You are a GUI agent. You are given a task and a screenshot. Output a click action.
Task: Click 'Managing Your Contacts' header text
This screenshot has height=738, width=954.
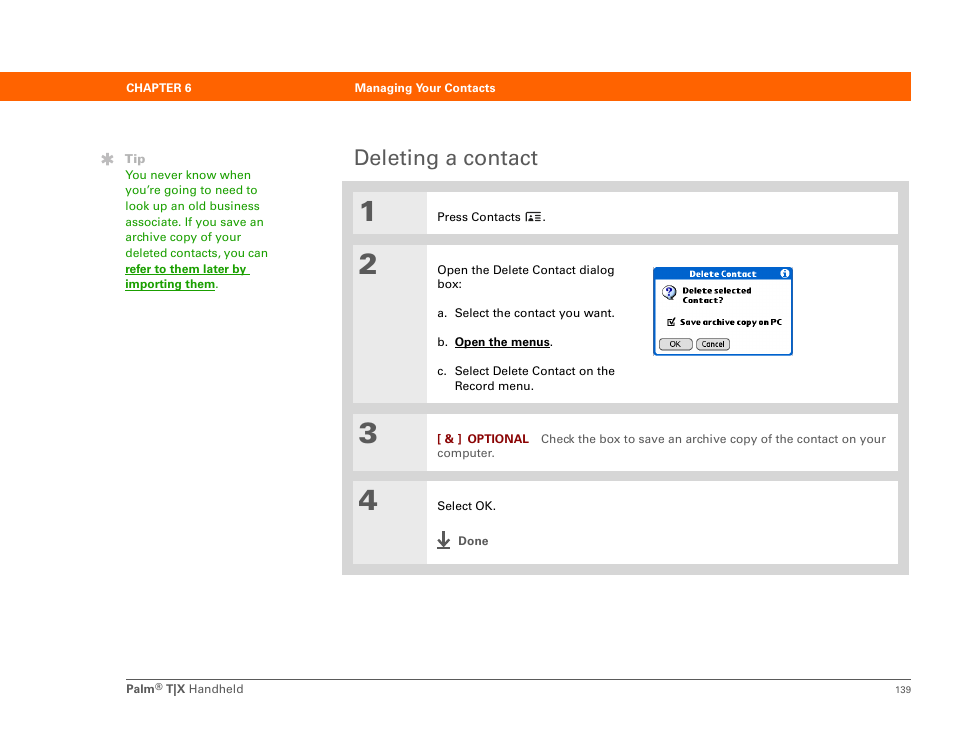pos(425,88)
